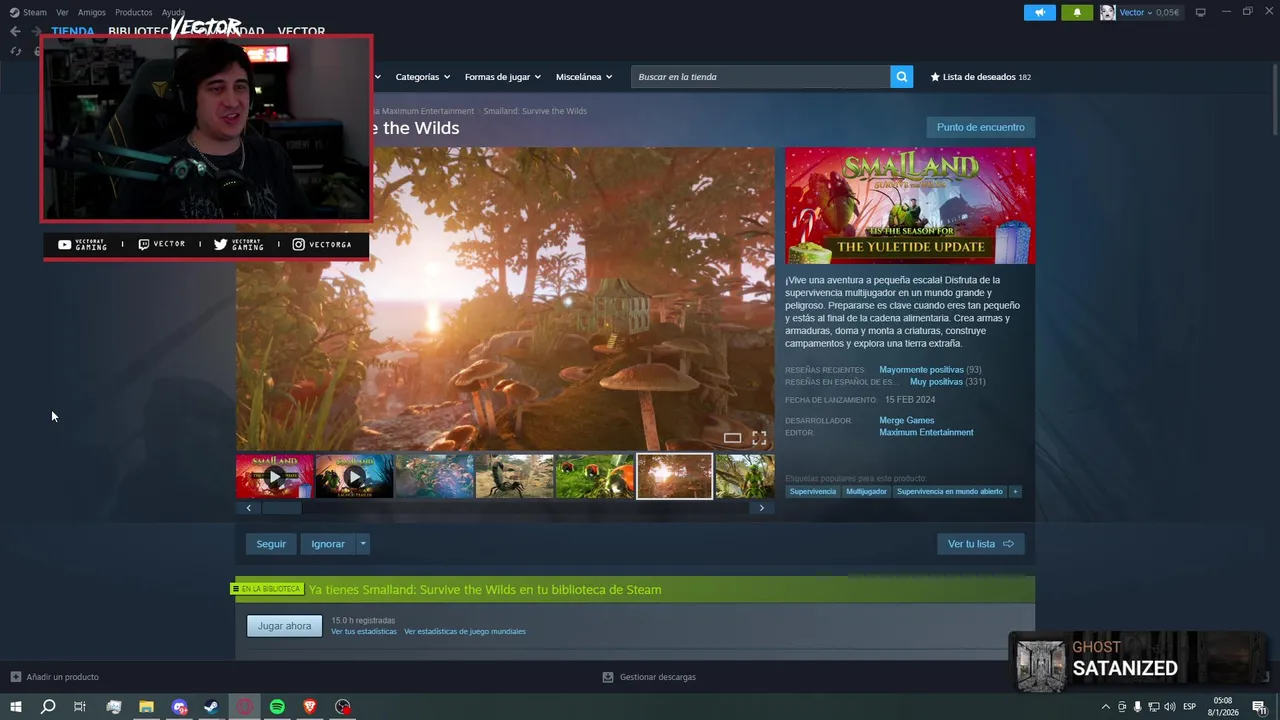Select the highlighted sunset screenshot thumbnail
Screen dimensions: 1280x720
pyautogui.click(x=675, y=477)
